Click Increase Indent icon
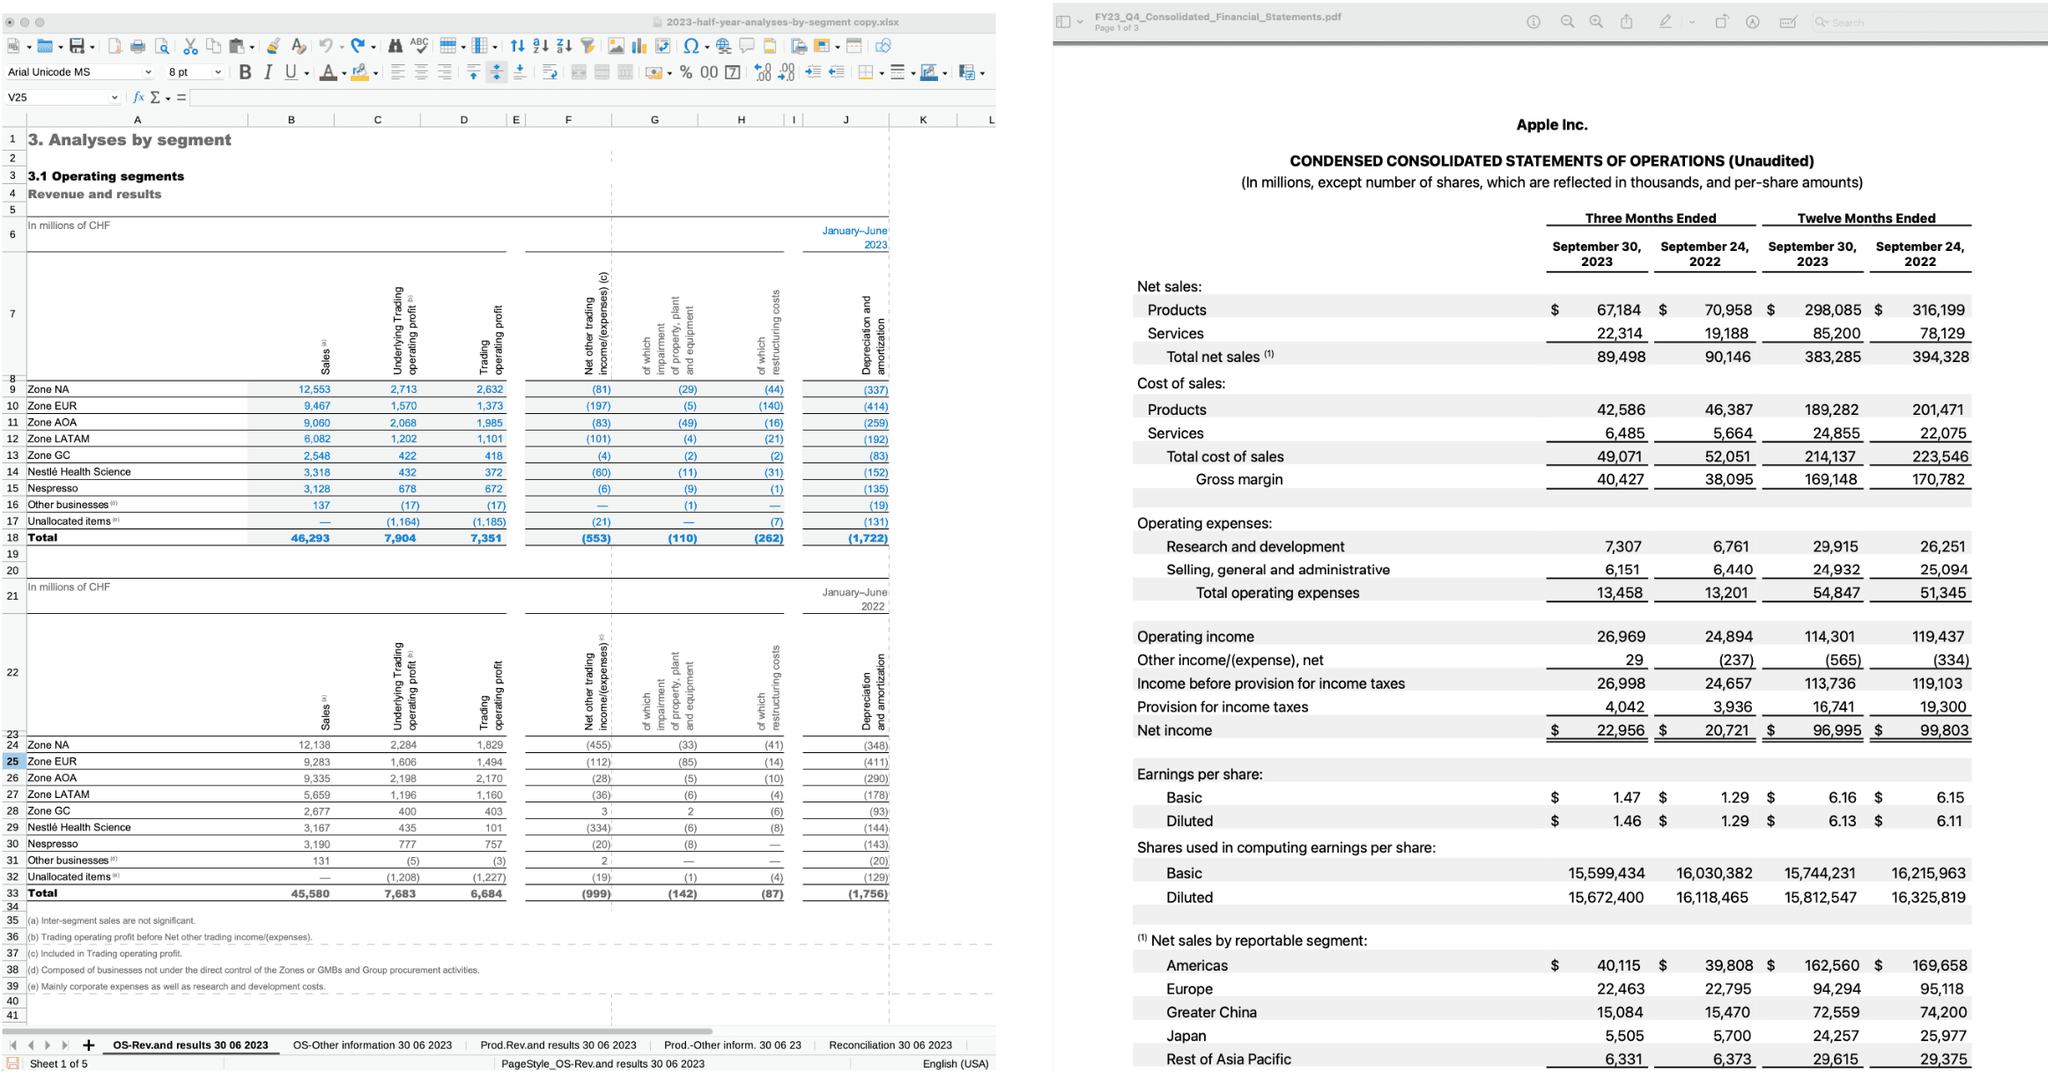2048x1079 pixels. click(x=813, y=72)
